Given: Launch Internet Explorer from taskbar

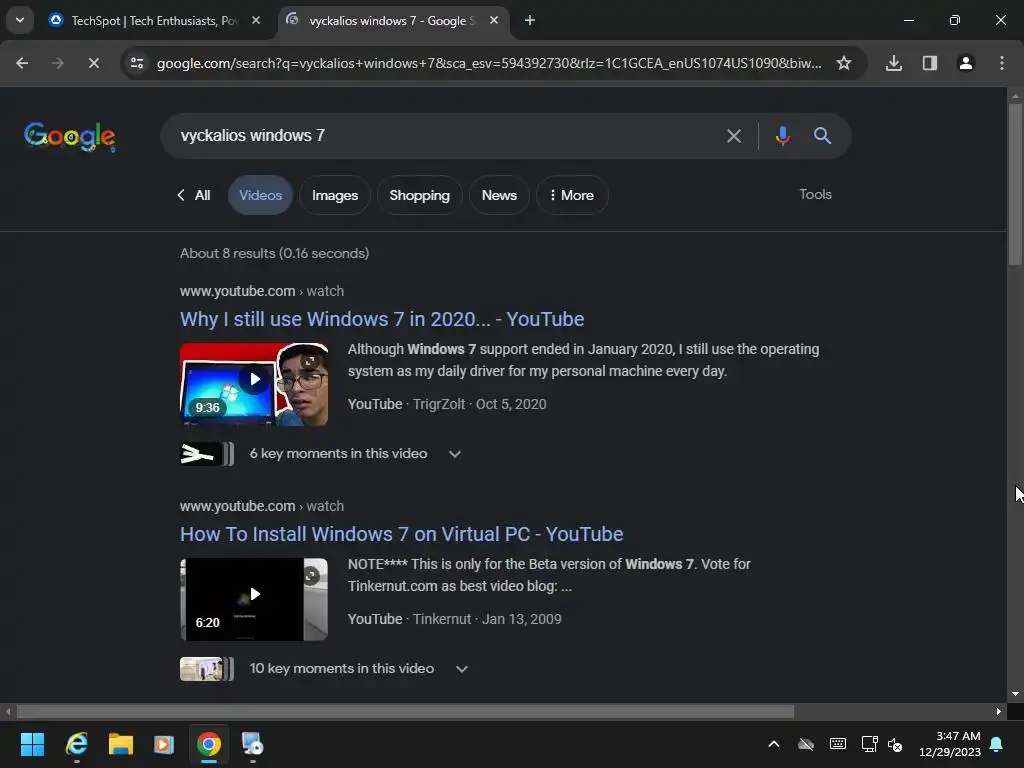Looking at the screenshot, I should [x=76, y=744].
